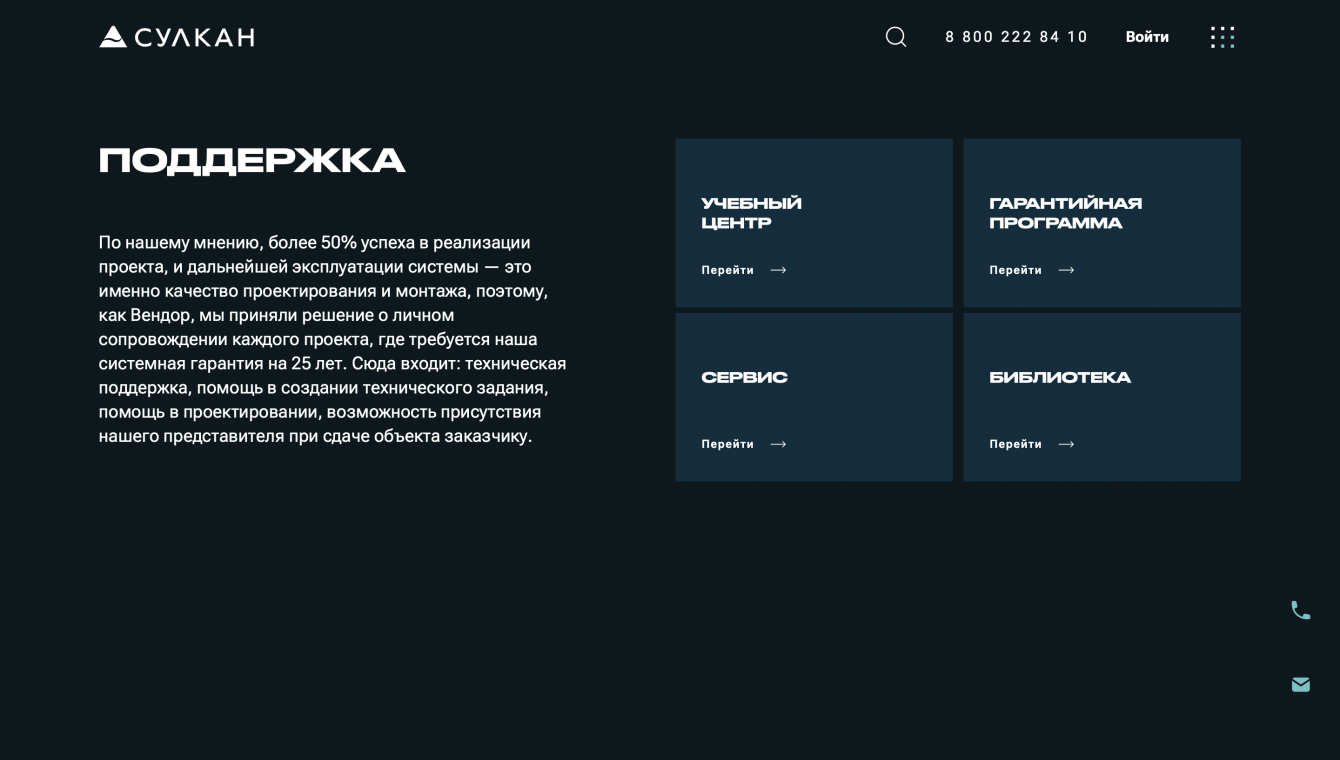Screen dimensions: 1340x760
Task: Select the Гарантийная программа card title
Action: (x=1065, y=213)
